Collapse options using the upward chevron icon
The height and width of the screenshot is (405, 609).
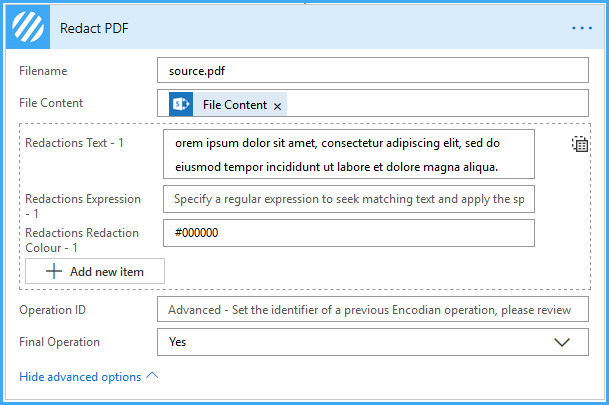pos(152,375)
